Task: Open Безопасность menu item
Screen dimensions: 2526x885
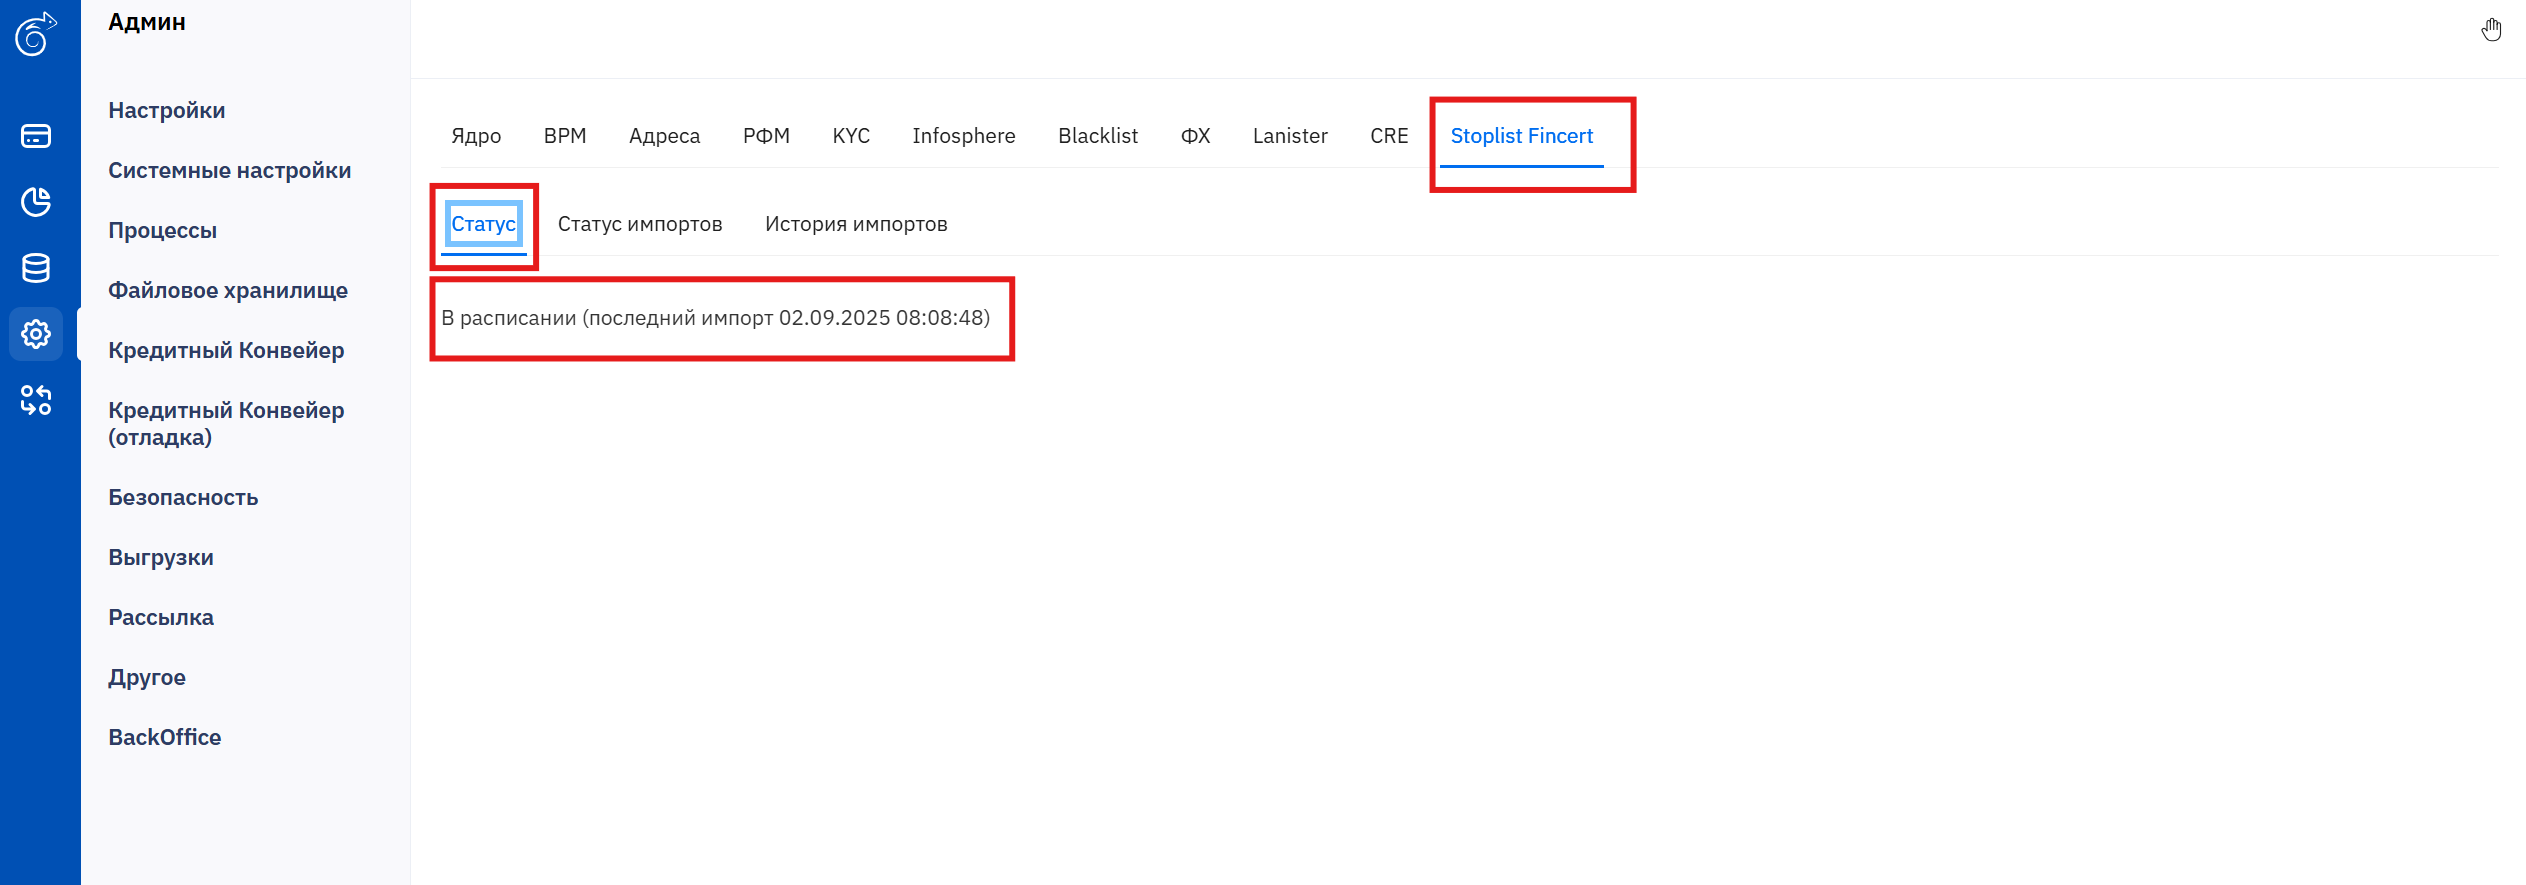Action: (183, 497)
